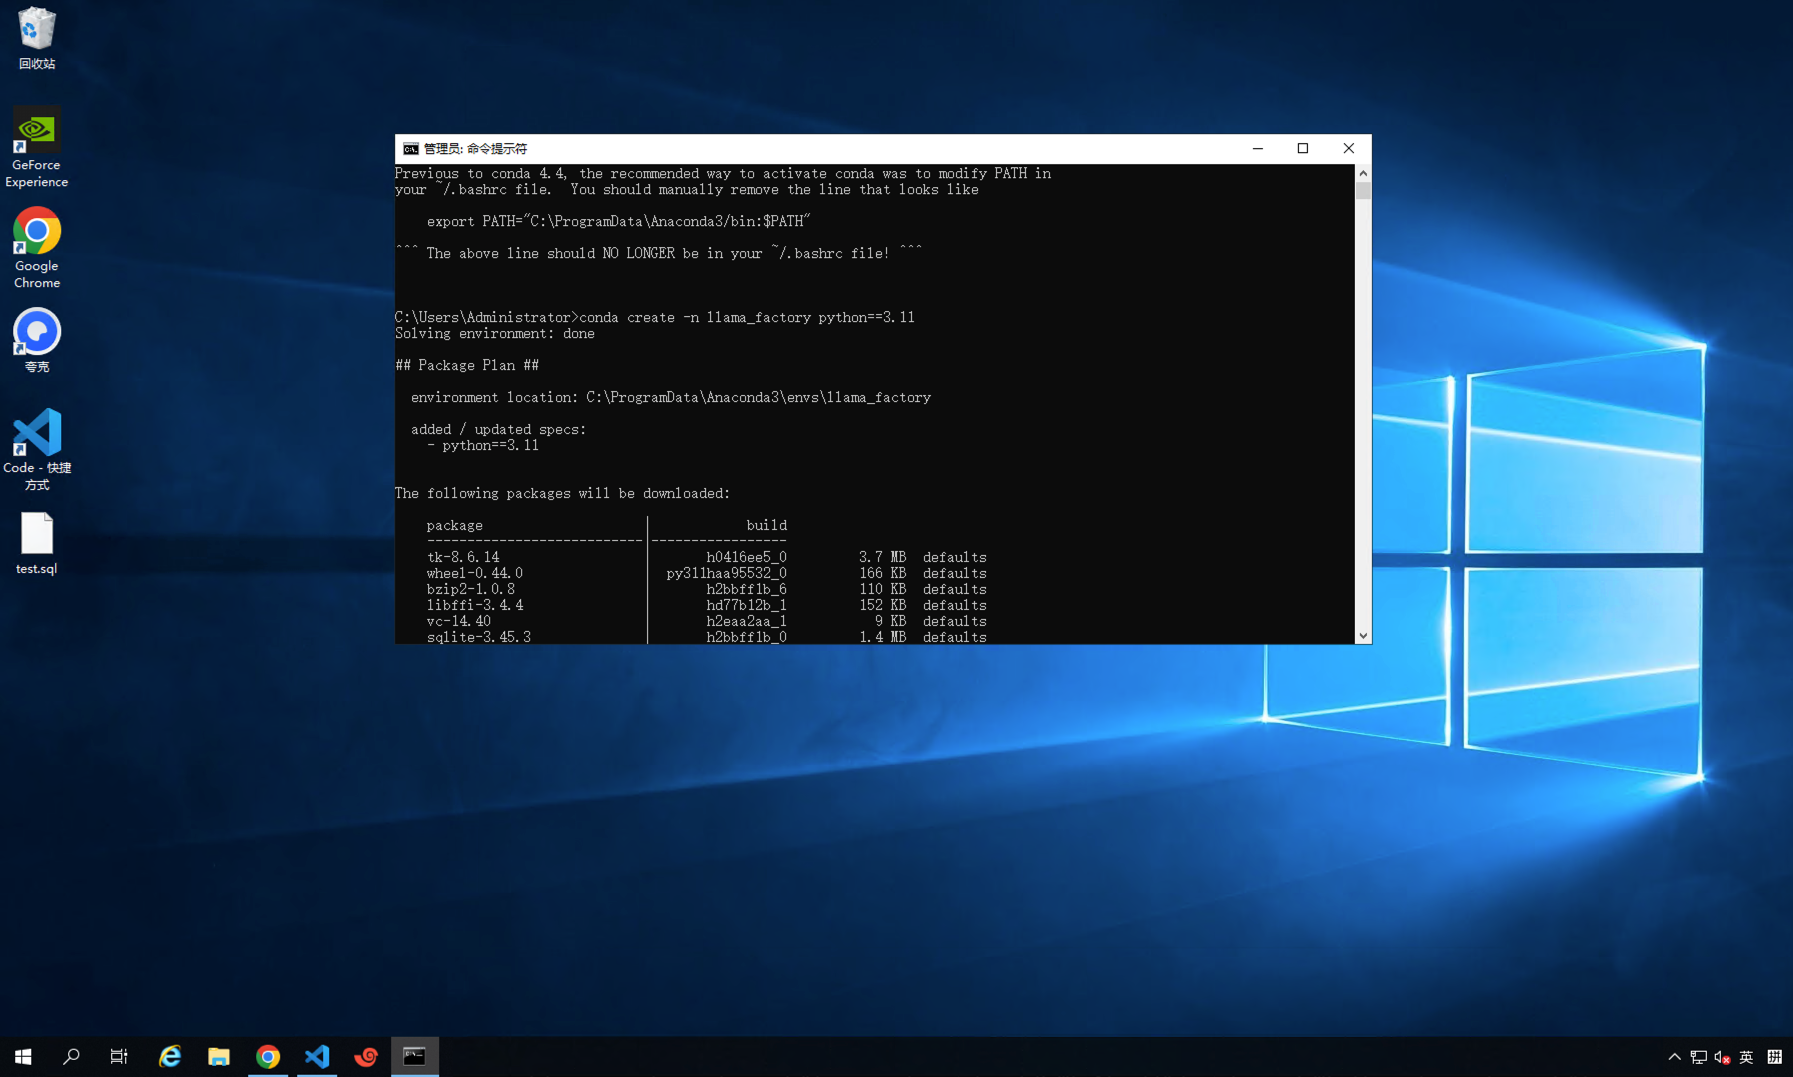Open the Recycle Bin desktop icon
This screenshot has height=1077, width=1793.
[x=37, y=30]
